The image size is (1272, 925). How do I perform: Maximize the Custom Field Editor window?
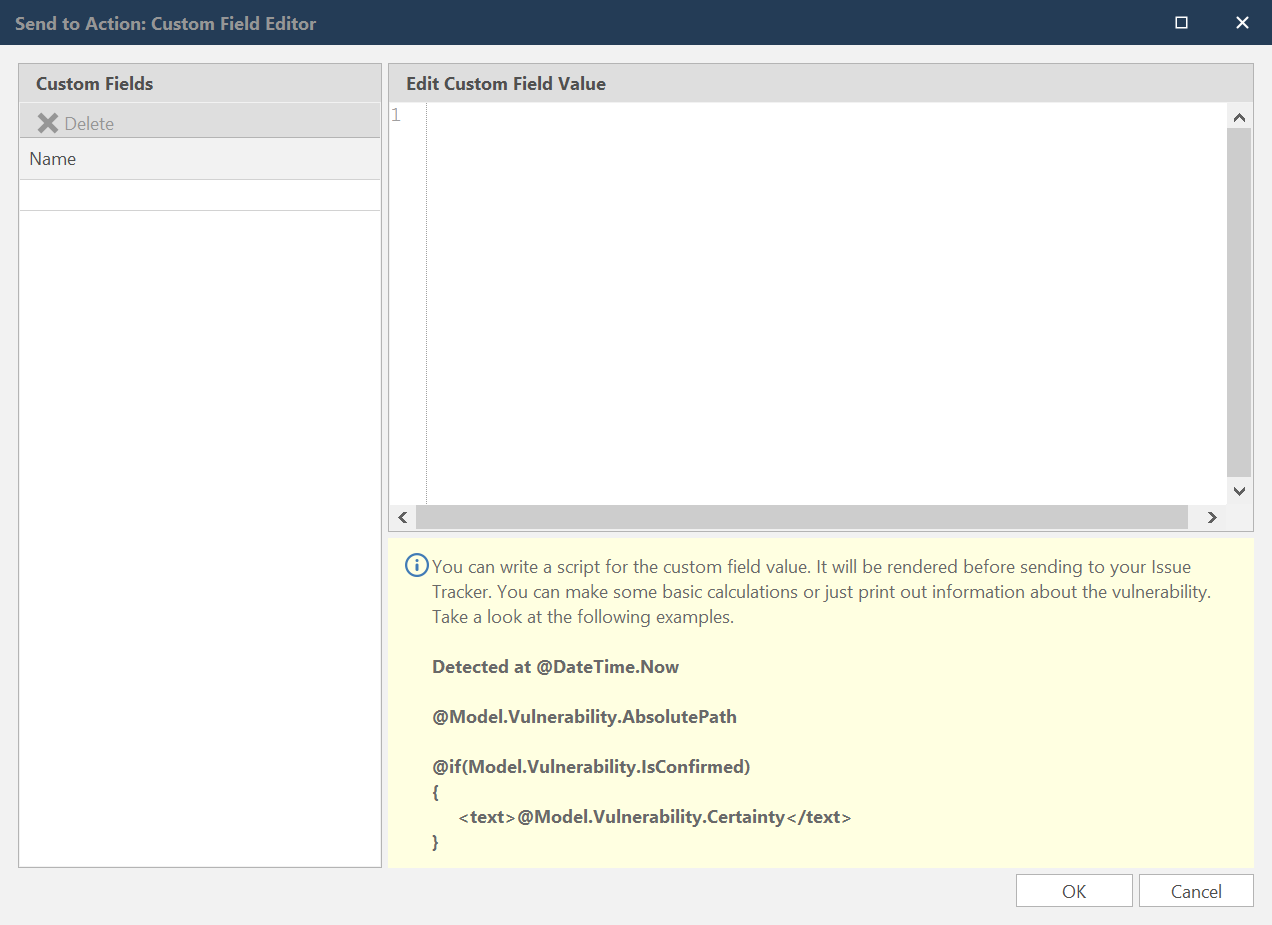pos(1181,22)
